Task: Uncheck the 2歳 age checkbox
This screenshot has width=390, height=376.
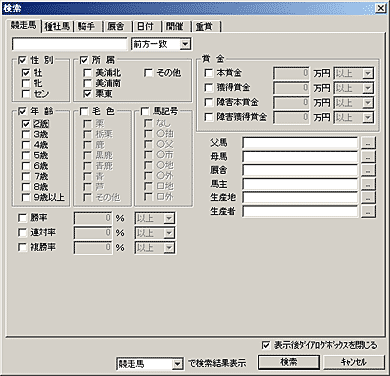Action: coord(26,124)
